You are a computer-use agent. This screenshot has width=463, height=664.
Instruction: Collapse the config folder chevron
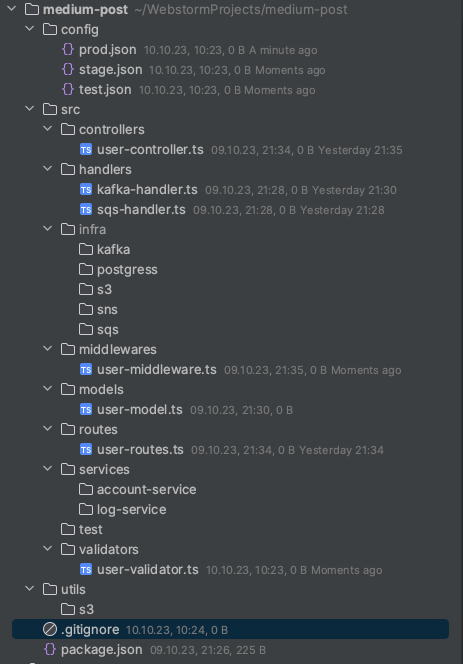pyautogui.click(x=30, y=29)
